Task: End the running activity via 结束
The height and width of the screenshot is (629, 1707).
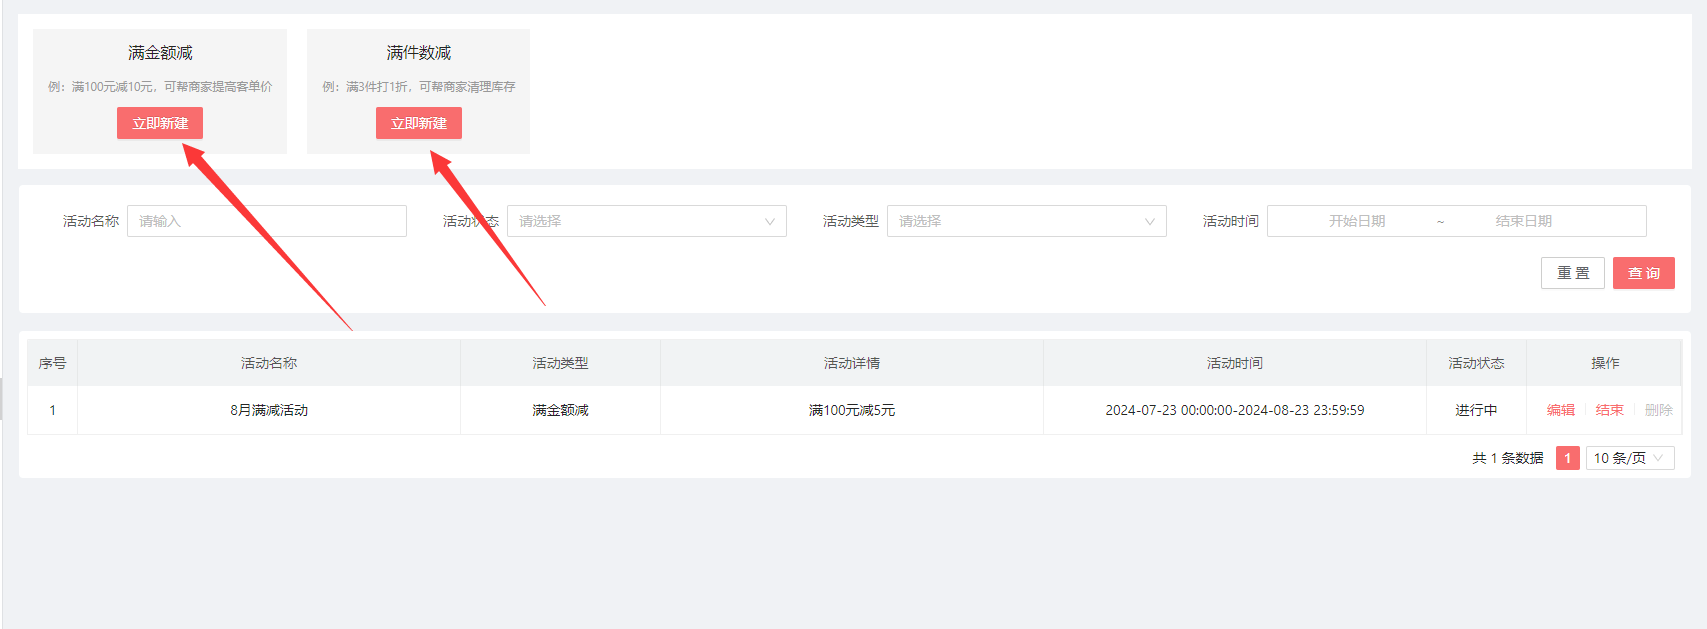Action: (1609, 410)
